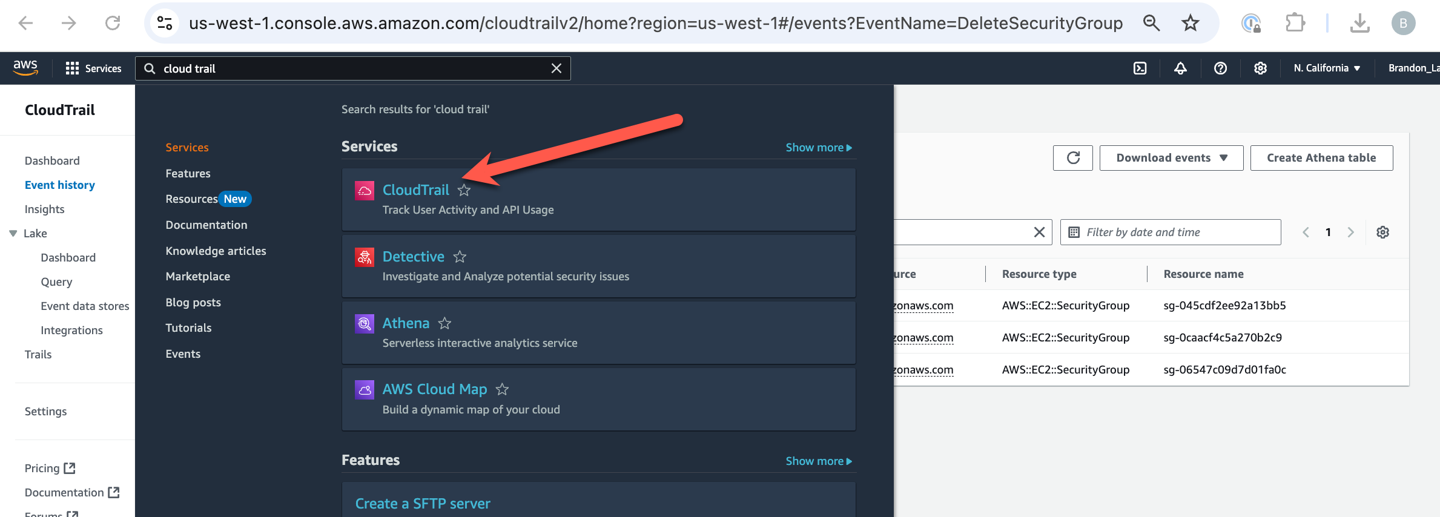Click the Athena service icon
This screenshot has width=1440, height=517.
365,323
